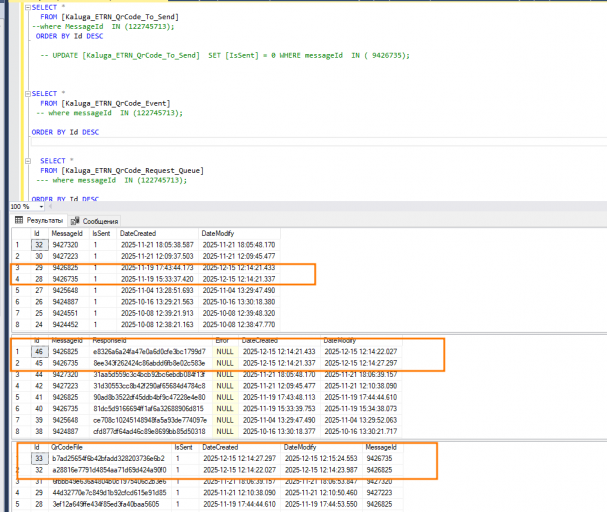607x512 pixels.
Task: Click the Error column header
Action: tap(222, 341)
